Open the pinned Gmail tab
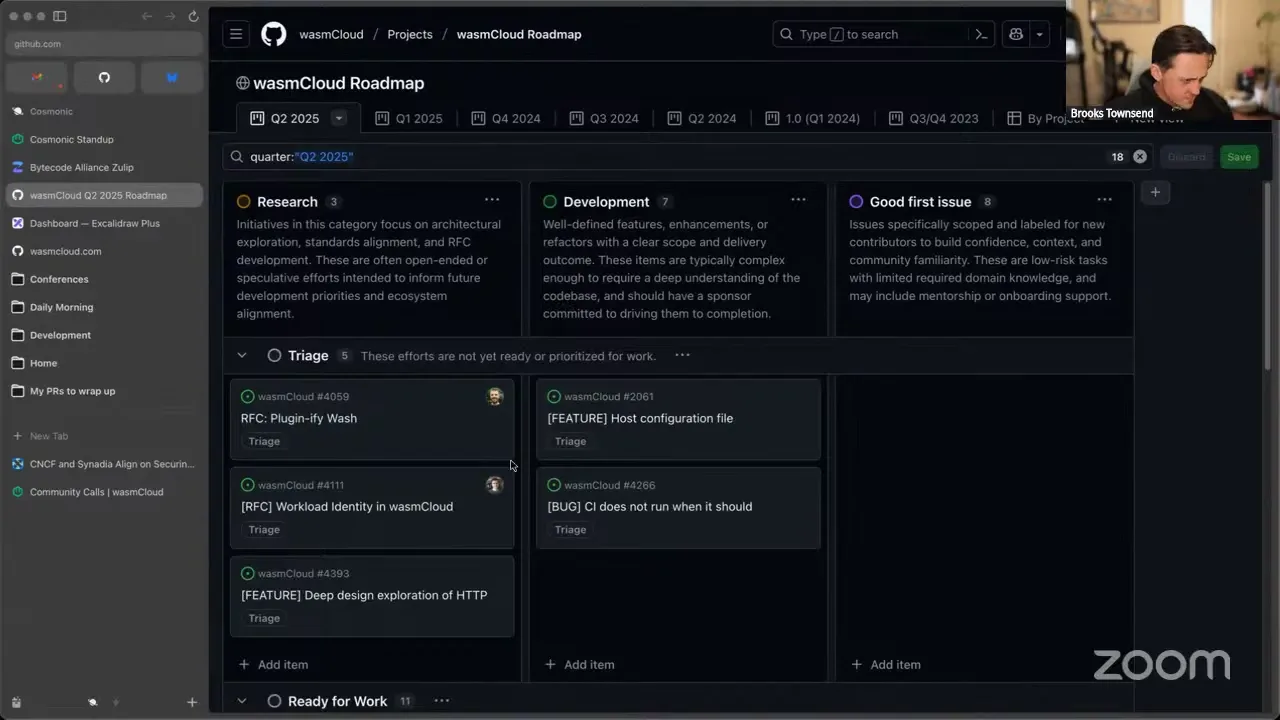The image size is (1280, 720). (37, 77)
